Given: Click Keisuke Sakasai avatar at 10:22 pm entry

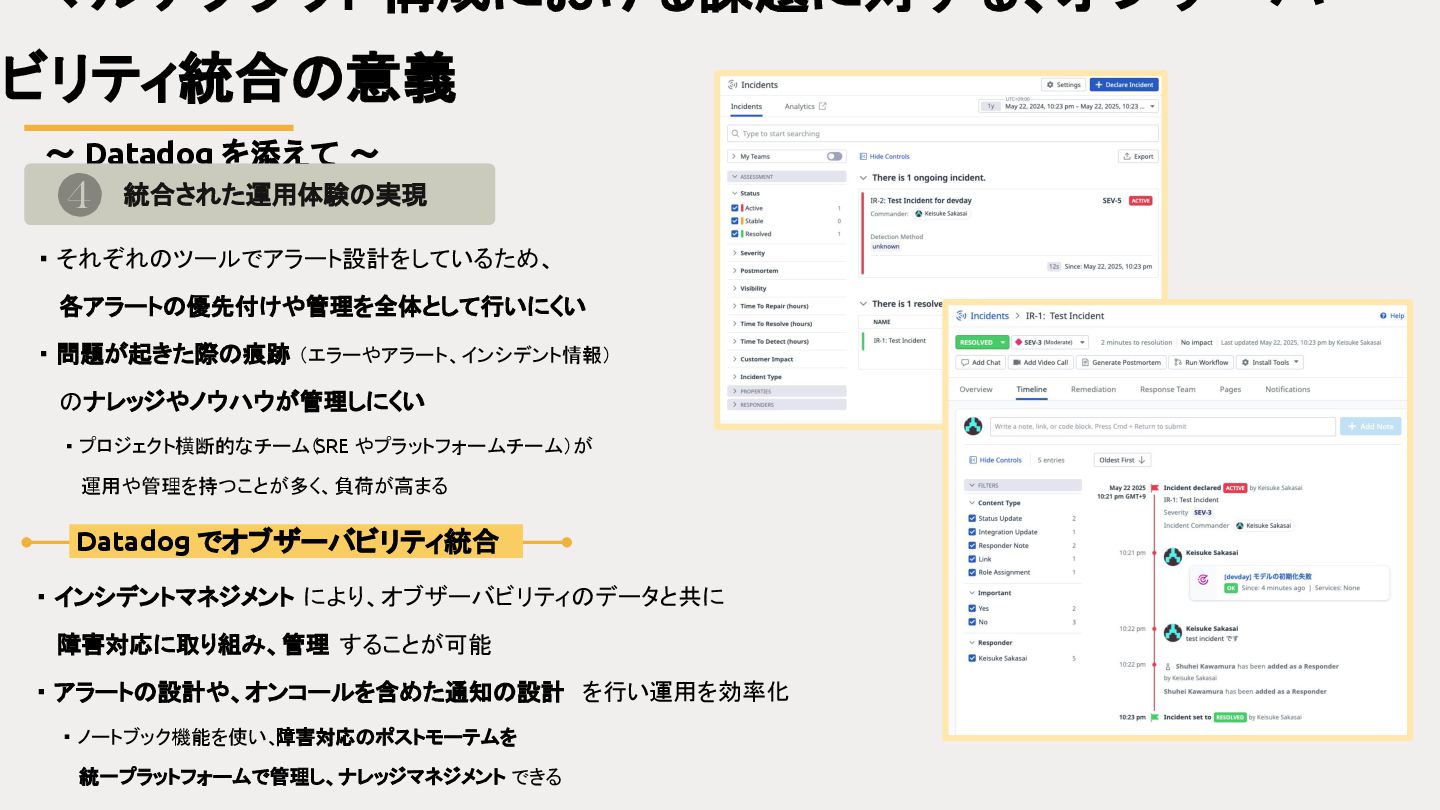Looking at the screenshot, I should (1173, 632).
